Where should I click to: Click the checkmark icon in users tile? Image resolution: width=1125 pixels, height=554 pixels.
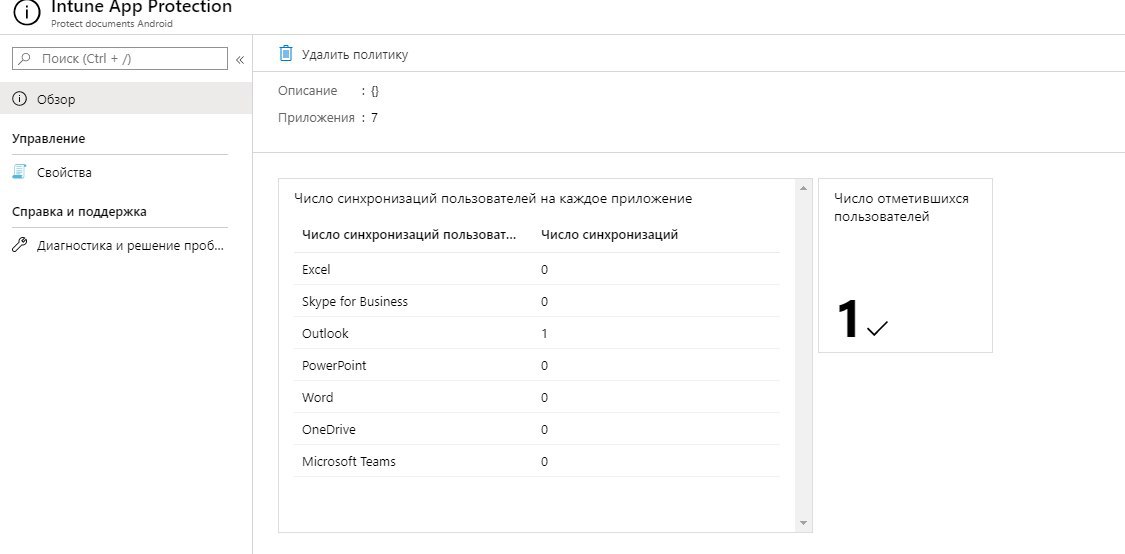[877, 328]
